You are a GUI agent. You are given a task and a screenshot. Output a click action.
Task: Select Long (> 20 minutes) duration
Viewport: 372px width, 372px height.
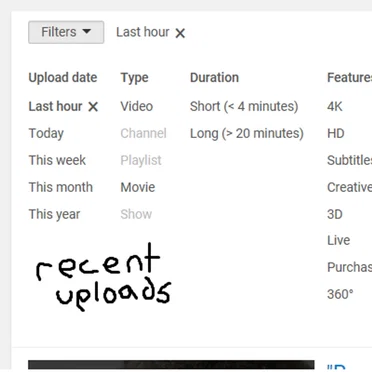(247, 133)
